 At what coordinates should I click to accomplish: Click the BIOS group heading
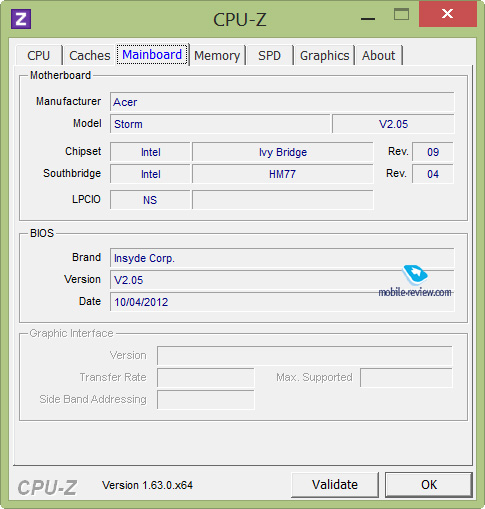(42, 233)
